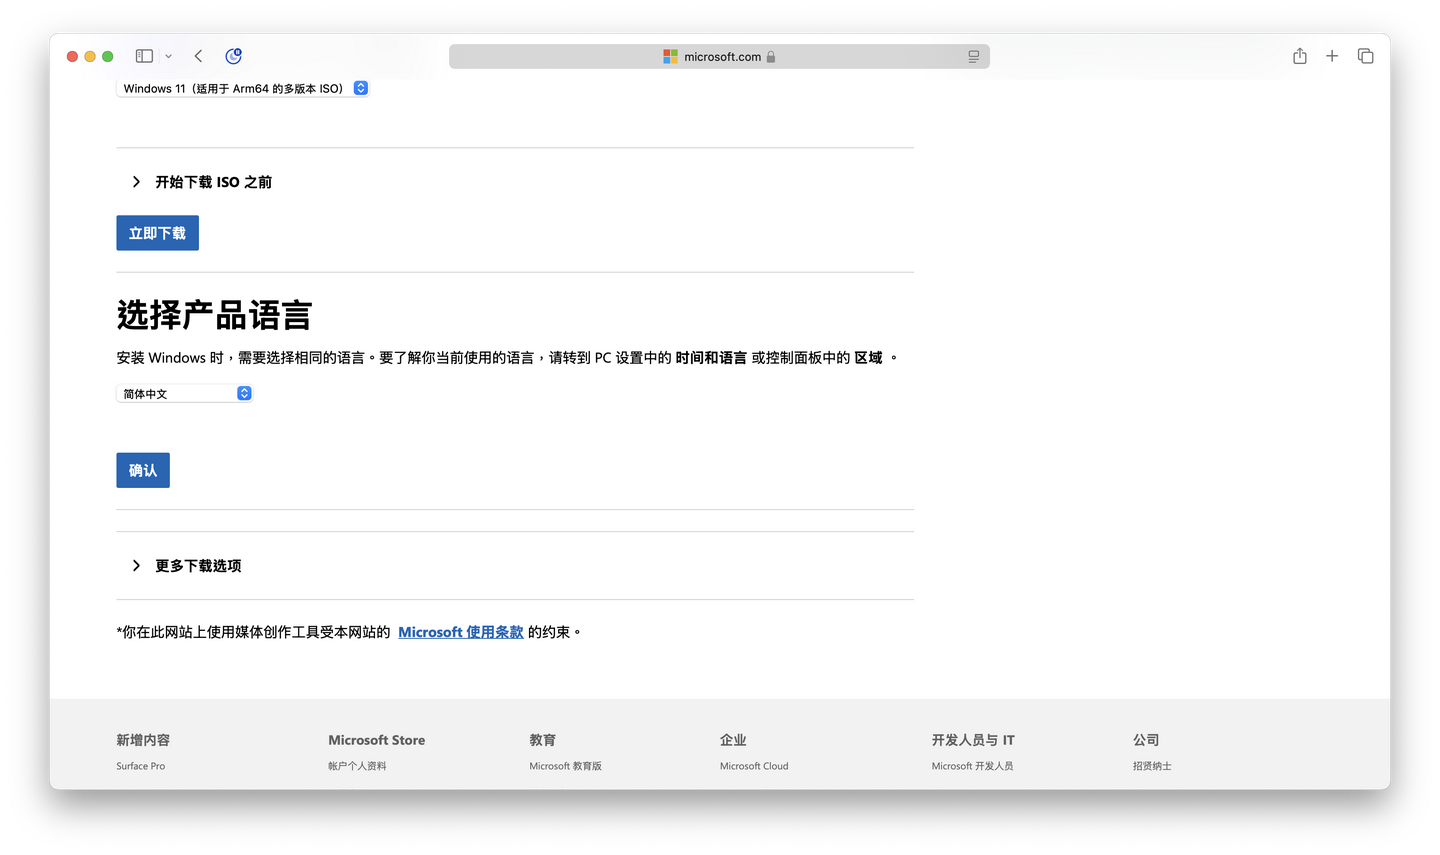Expand the 更多下载选项 section
The image size is (1440, 855).
pos(187,566)
